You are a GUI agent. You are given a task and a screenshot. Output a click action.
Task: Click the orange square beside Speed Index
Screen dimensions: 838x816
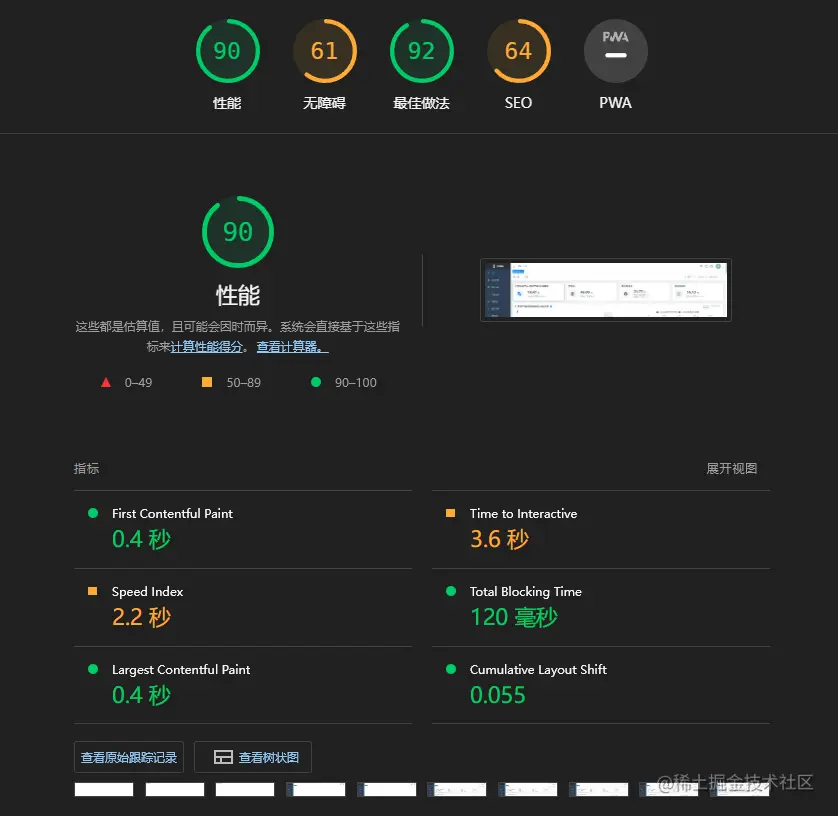(x=92, y=591)
